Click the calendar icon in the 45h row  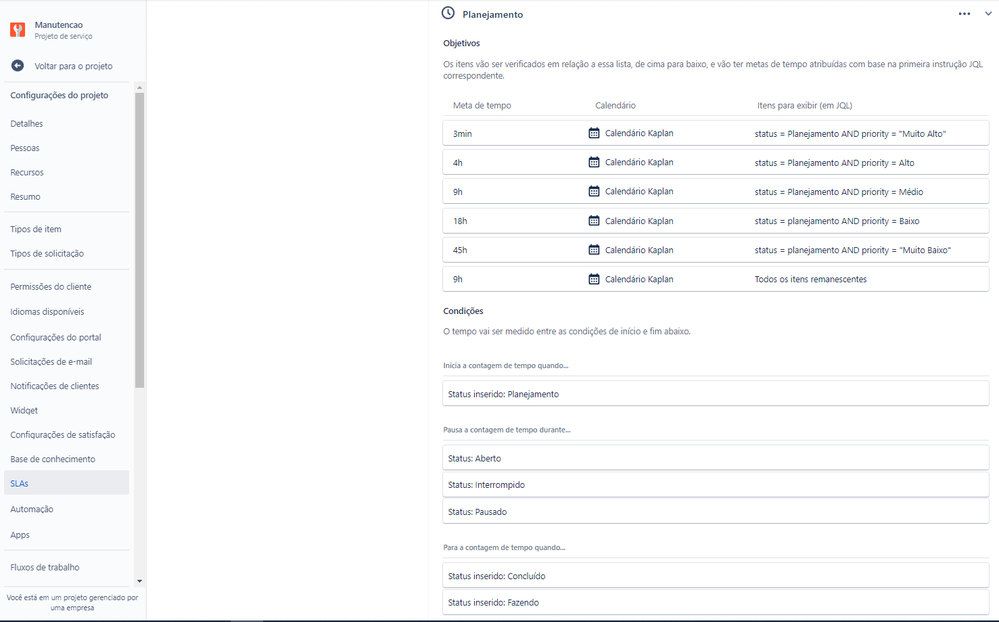click(594, 250)
